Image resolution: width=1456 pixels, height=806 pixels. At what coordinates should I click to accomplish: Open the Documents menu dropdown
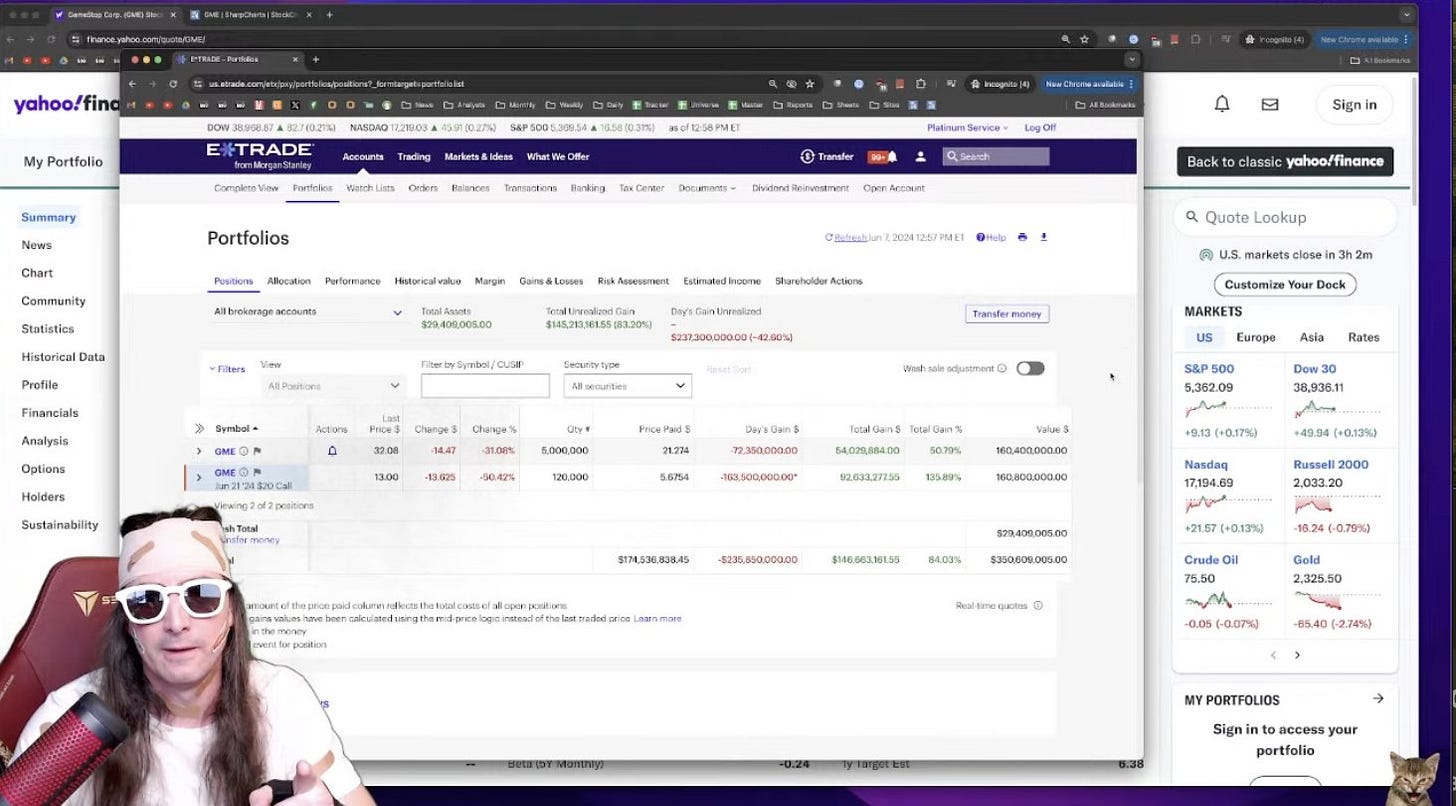tap(707, 188)
